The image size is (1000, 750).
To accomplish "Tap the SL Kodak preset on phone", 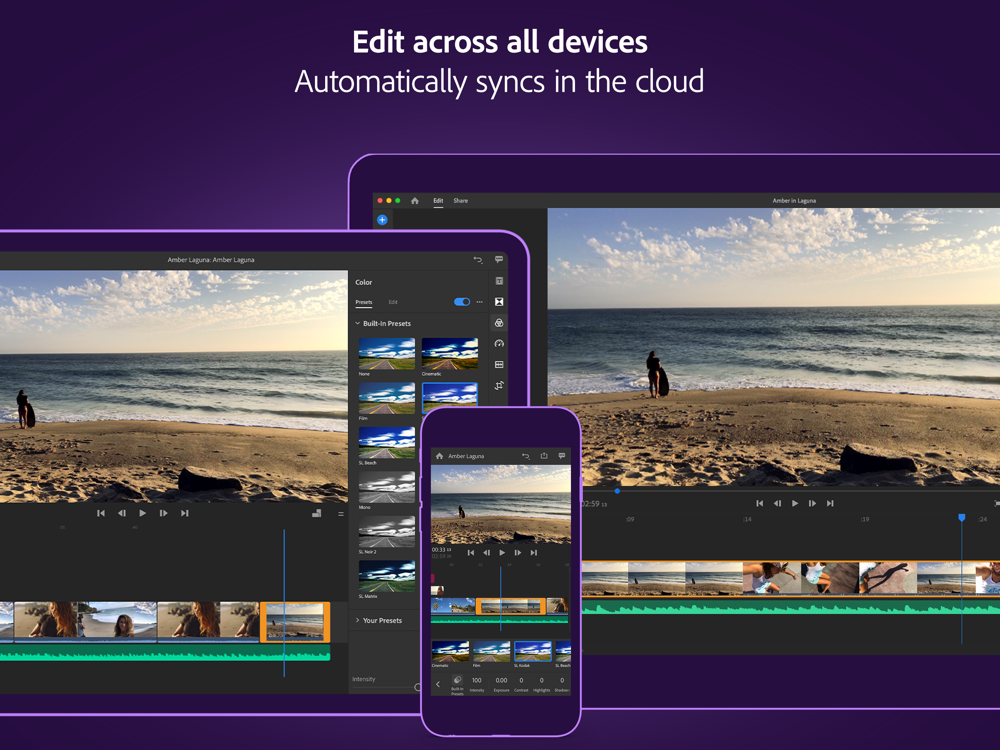I will click(533, 652).
